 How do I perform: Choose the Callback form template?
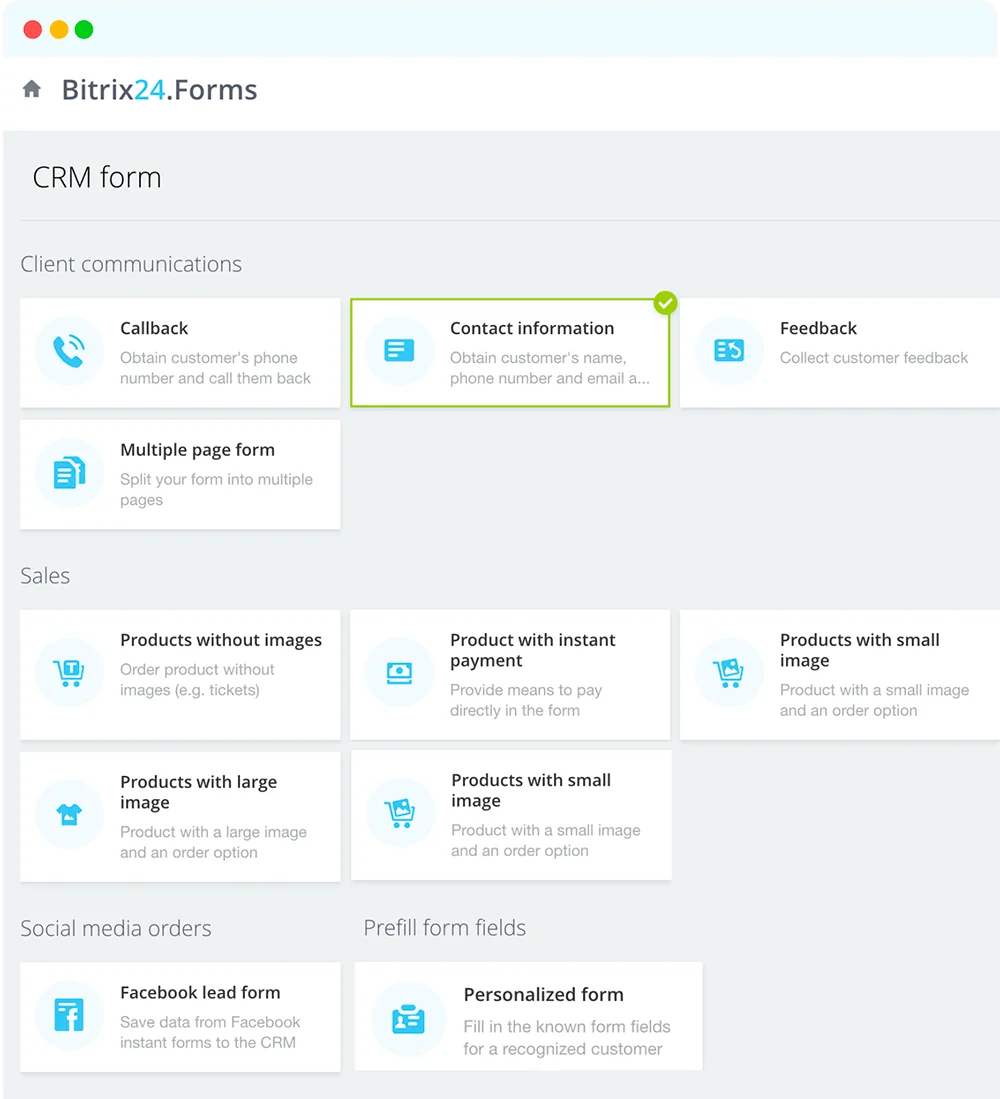180,352
